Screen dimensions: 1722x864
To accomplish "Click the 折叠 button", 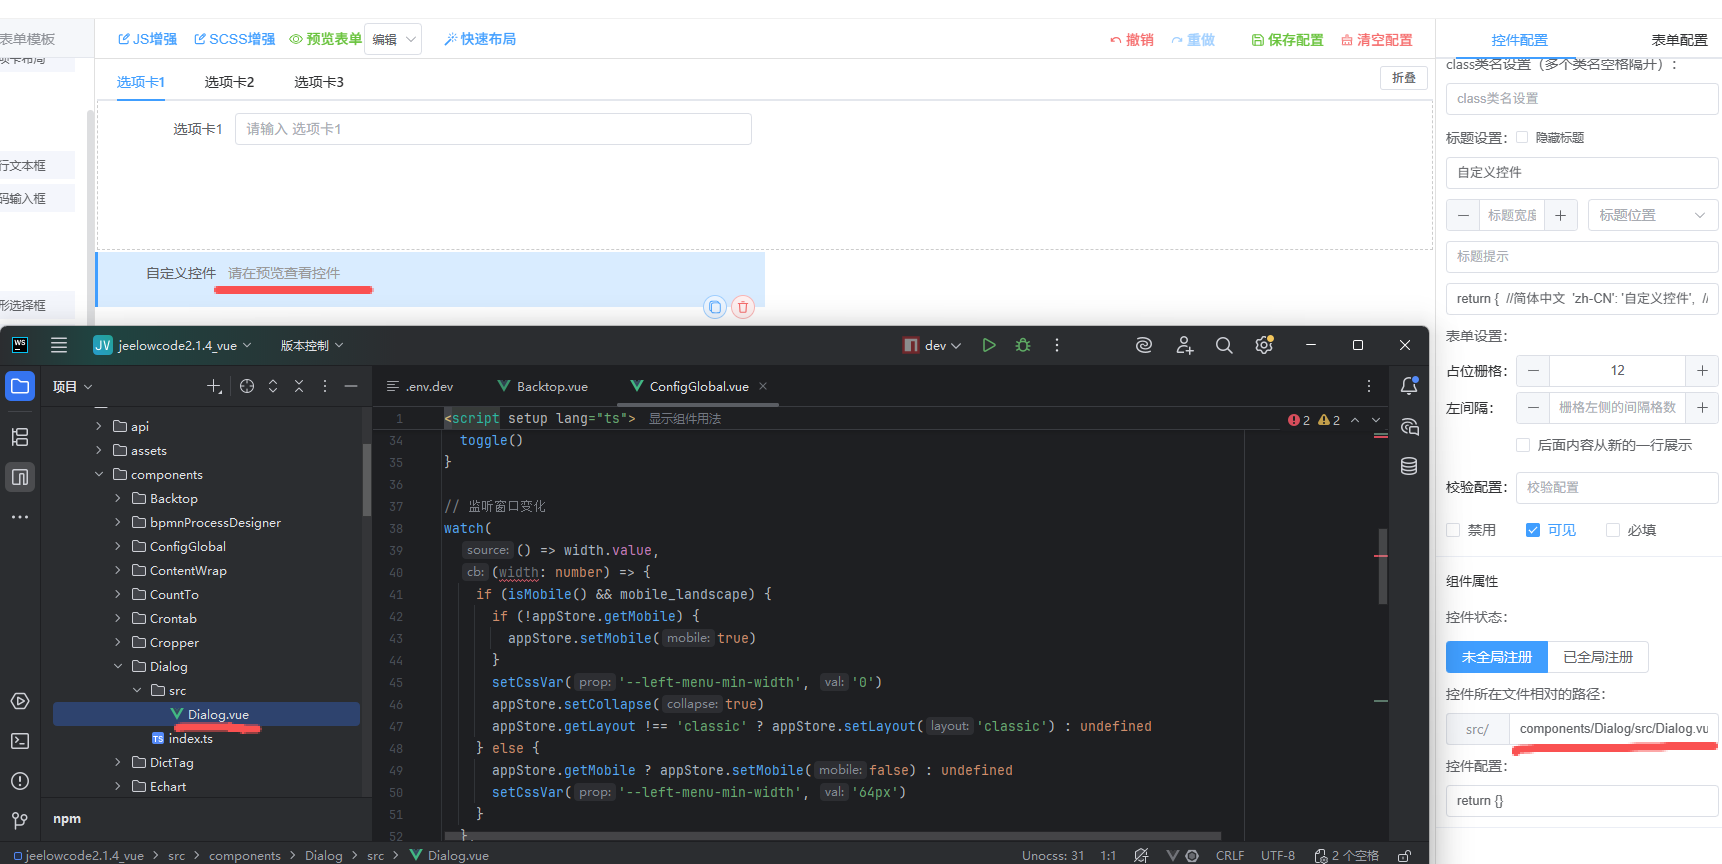I will coord(1404,78).
